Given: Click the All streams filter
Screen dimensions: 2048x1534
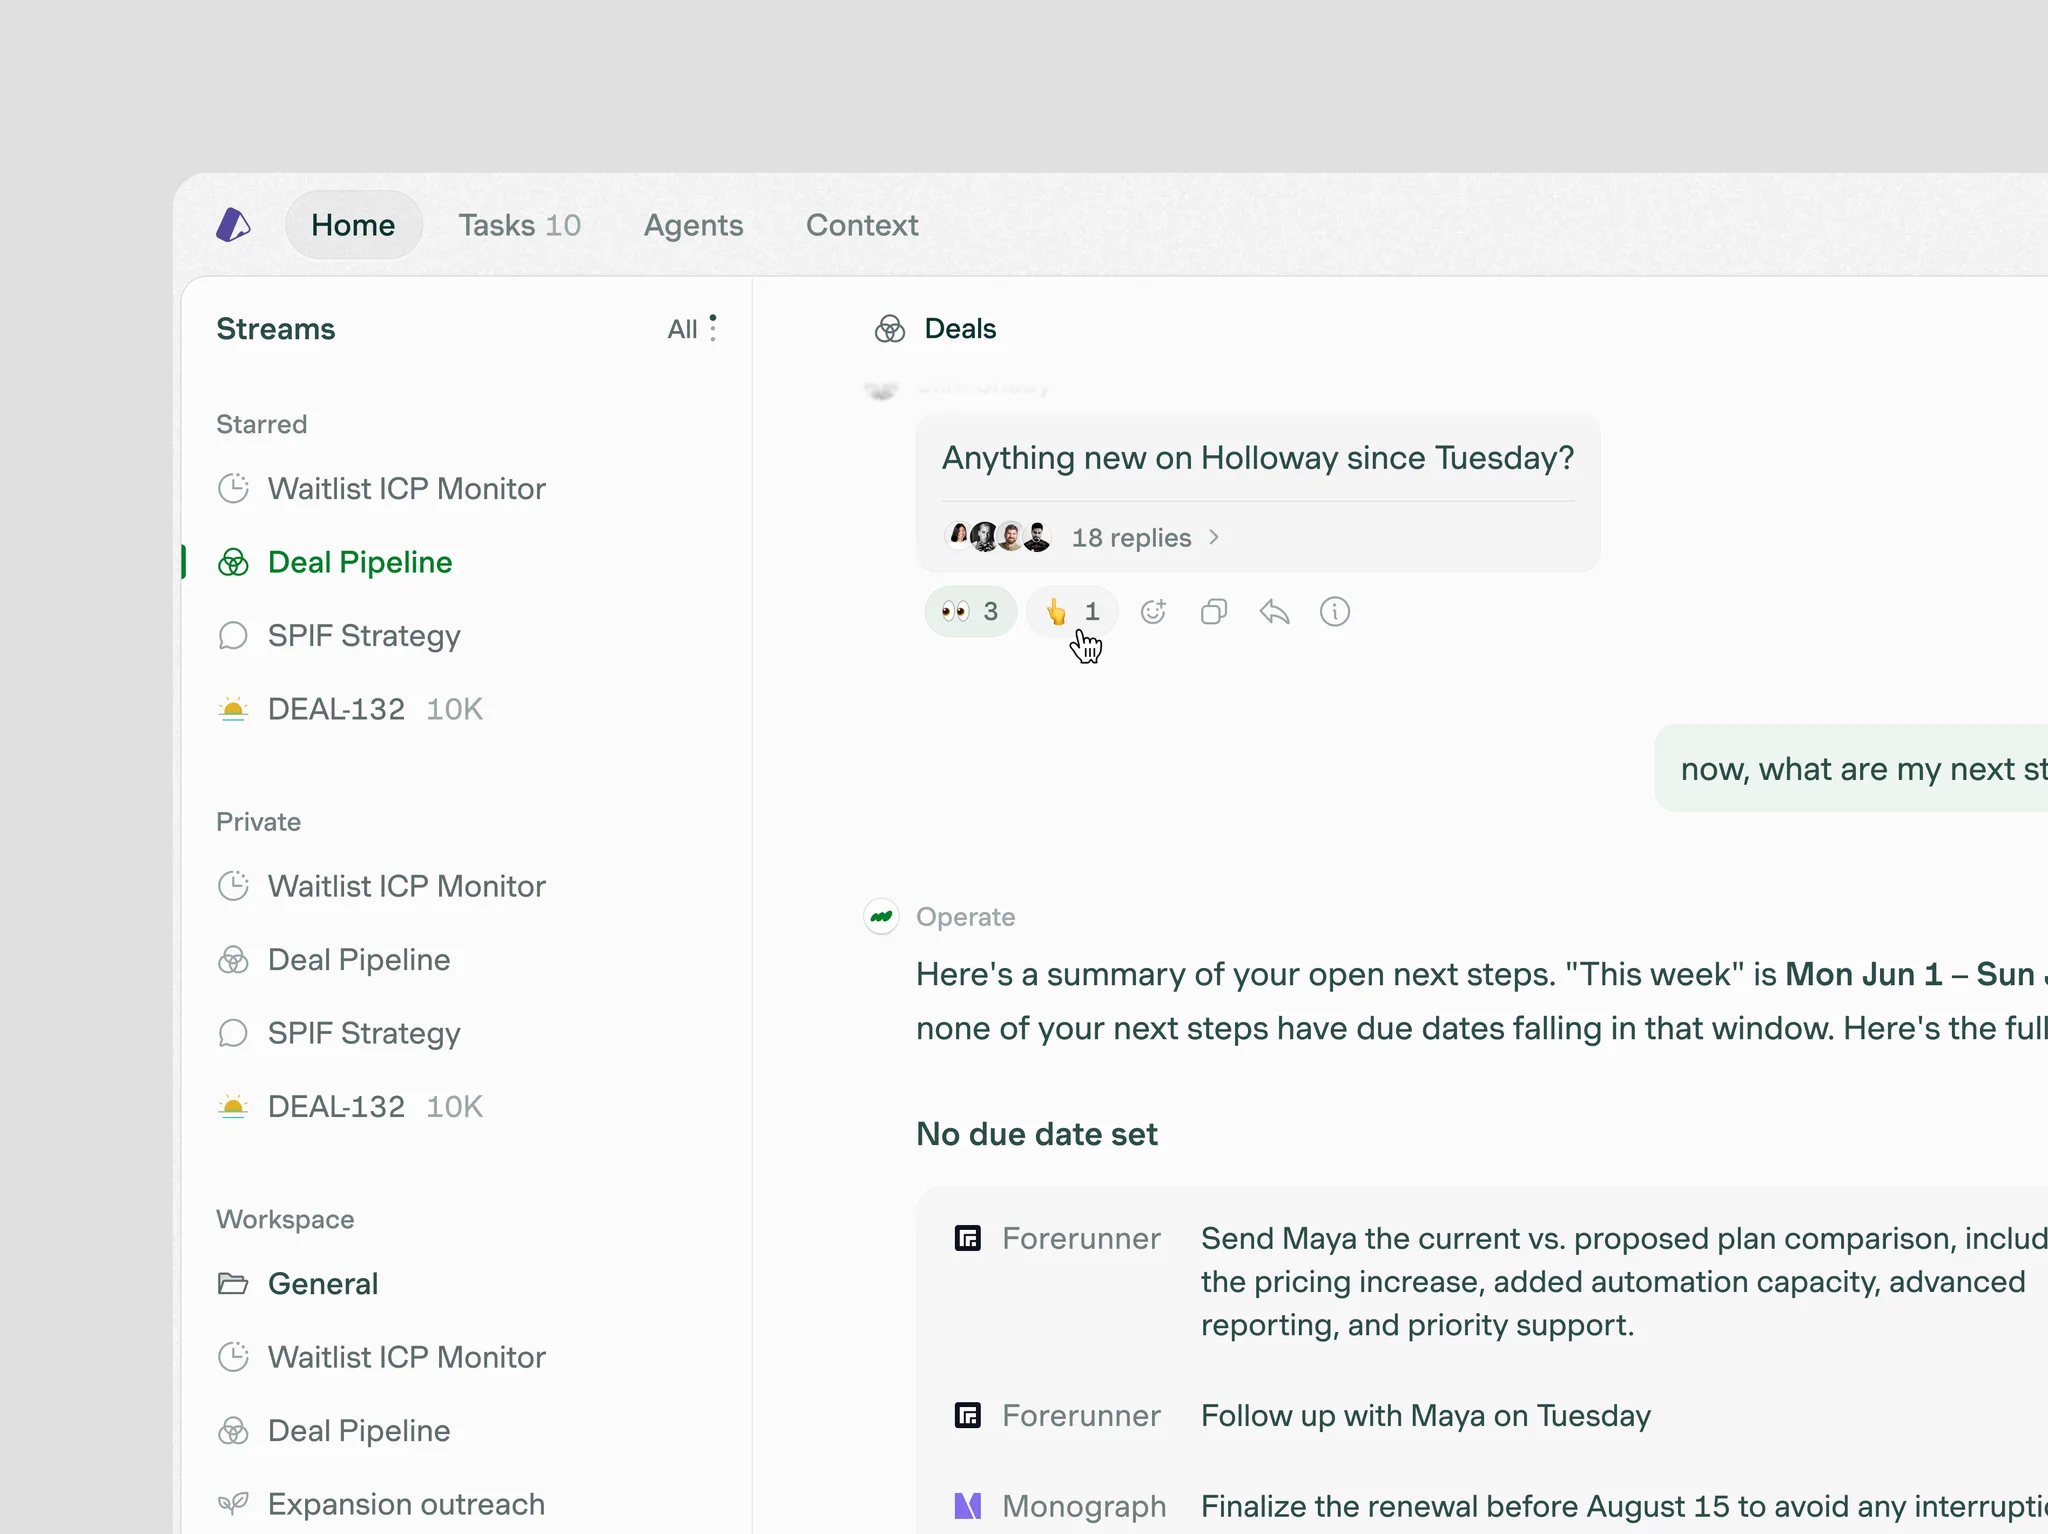Looking at the screenshot, I should click(682, 329).
